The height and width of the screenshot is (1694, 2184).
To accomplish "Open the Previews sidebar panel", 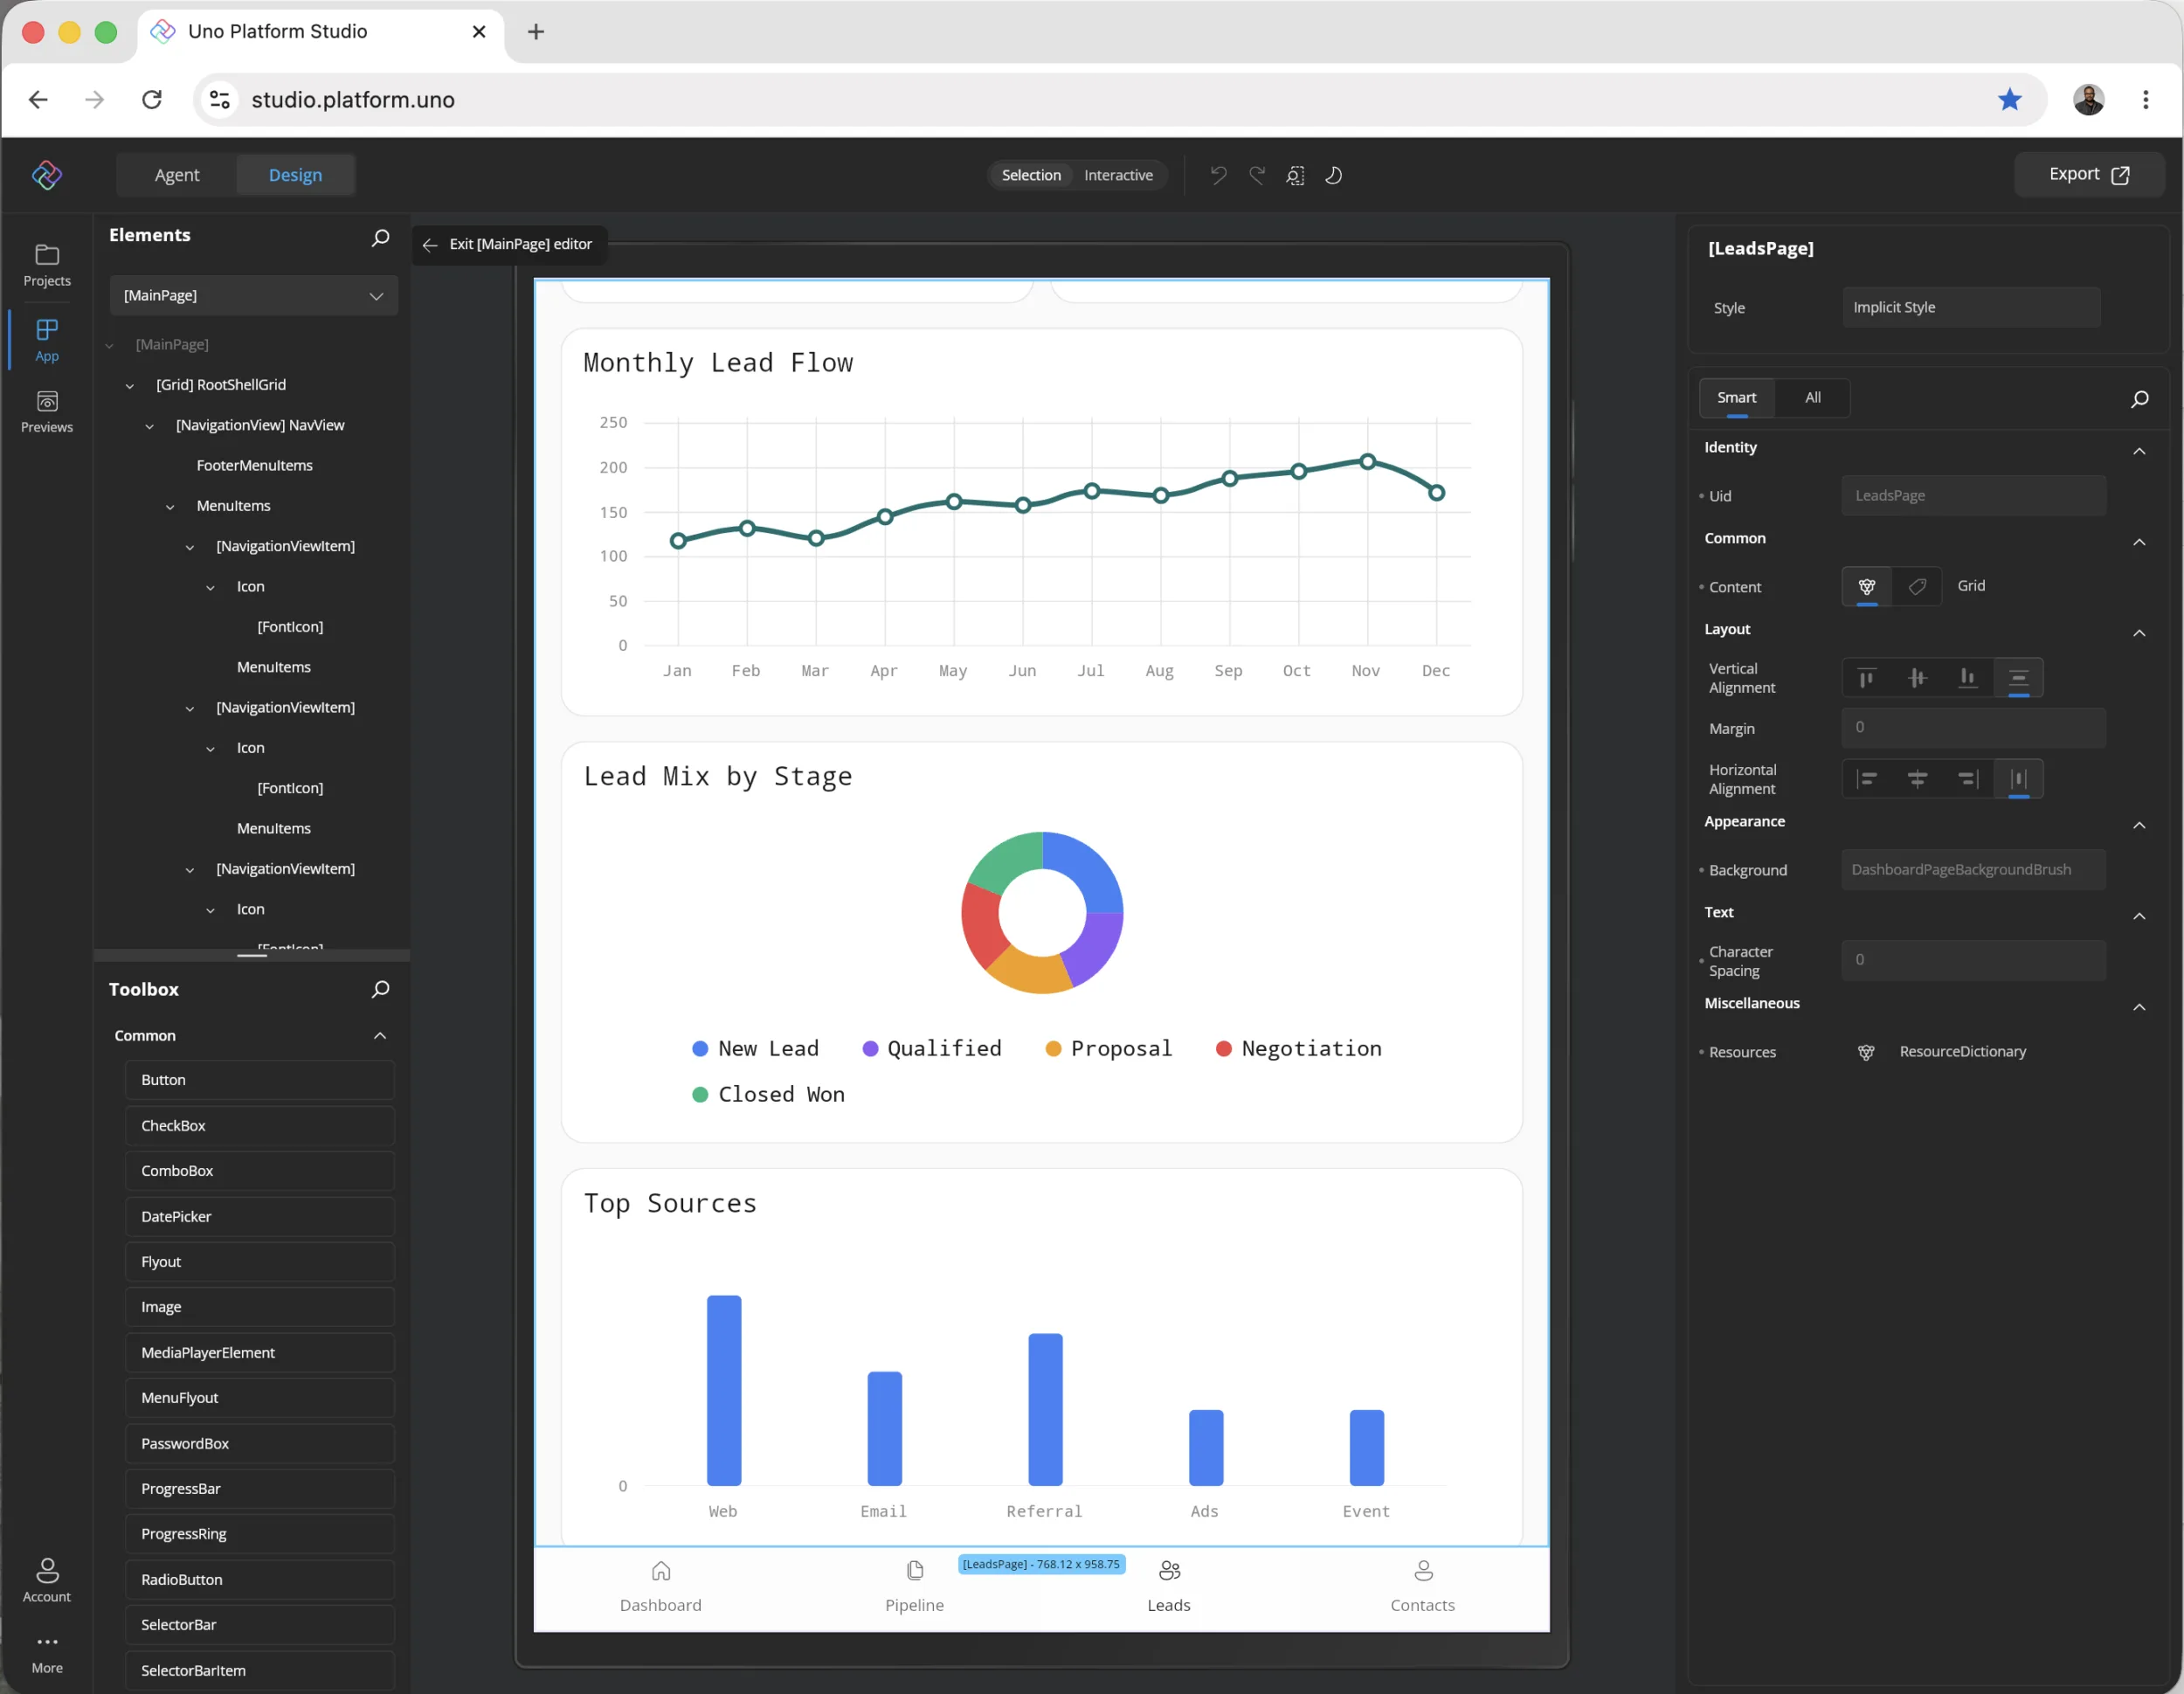I will tap(47, 412).
